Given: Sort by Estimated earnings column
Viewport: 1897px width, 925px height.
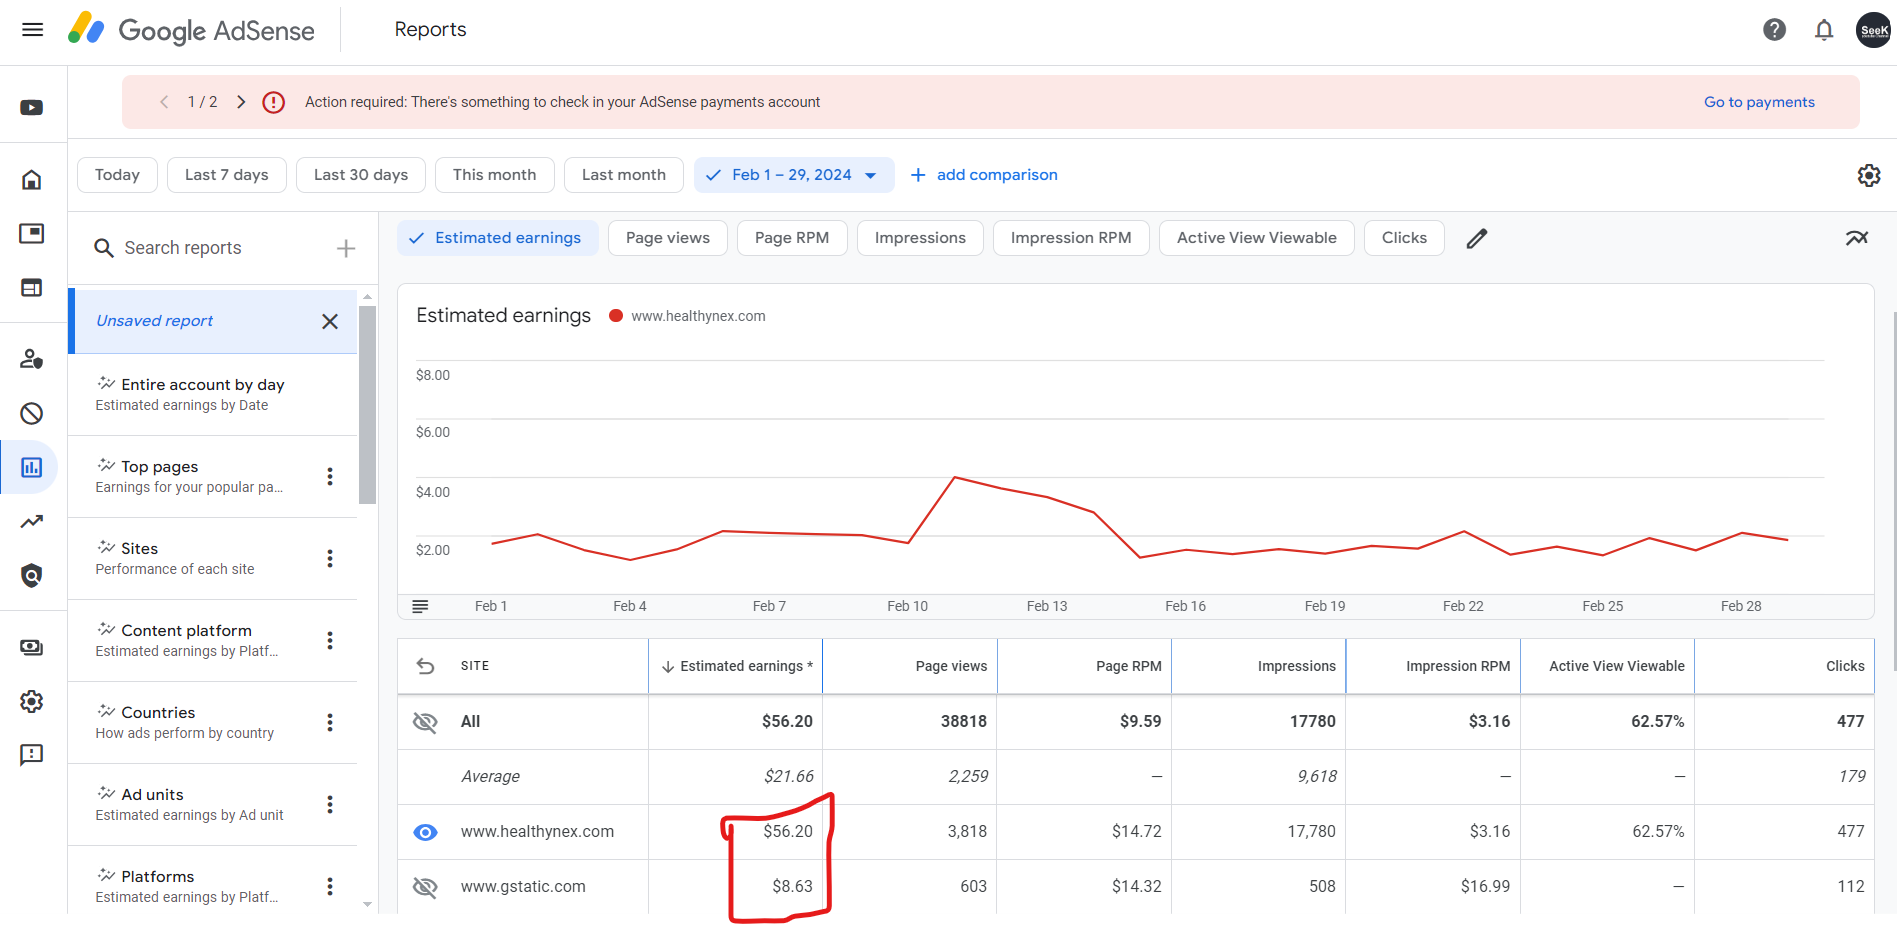Looking at the screenshot, I should point(736,666).
